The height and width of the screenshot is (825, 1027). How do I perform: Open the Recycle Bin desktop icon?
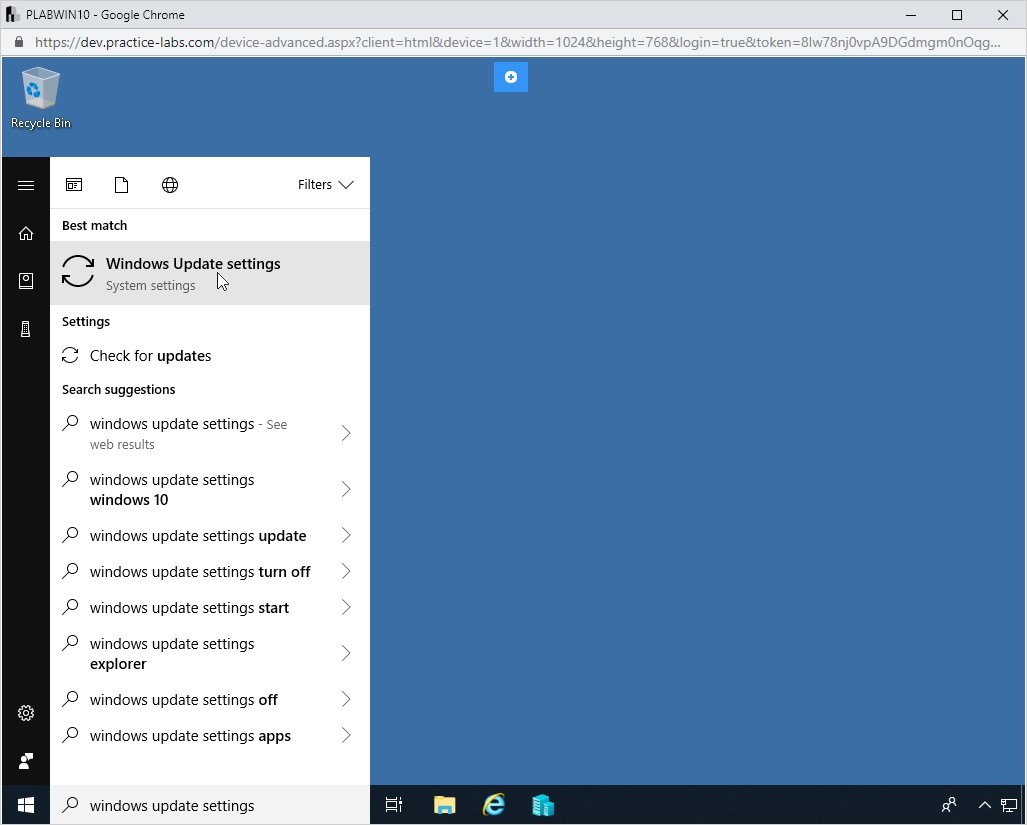pos(41,98)
